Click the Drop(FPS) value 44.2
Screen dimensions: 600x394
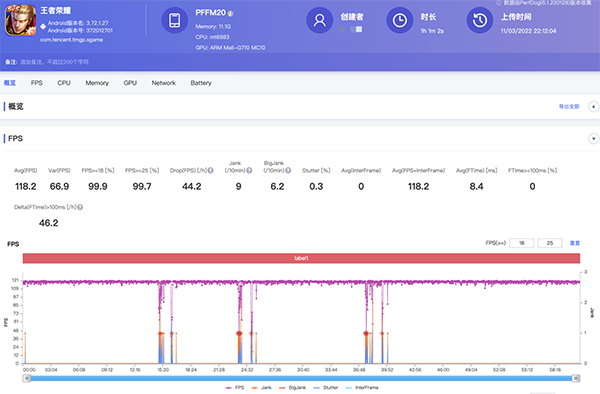[191, 186]
